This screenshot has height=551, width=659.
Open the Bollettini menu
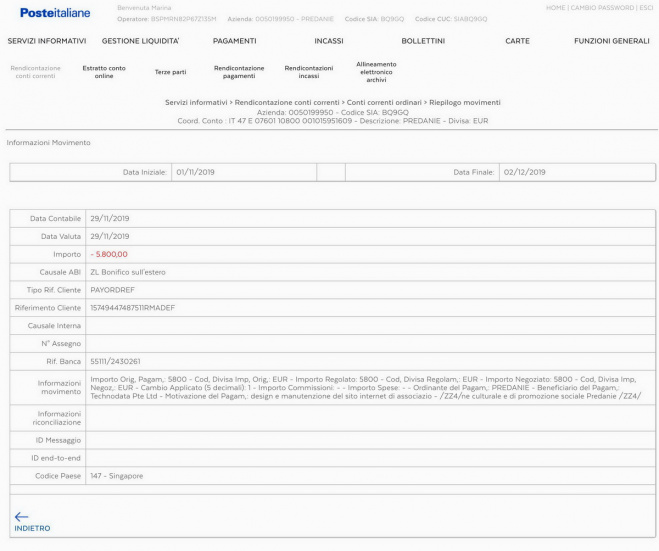(x=423, y=41)
